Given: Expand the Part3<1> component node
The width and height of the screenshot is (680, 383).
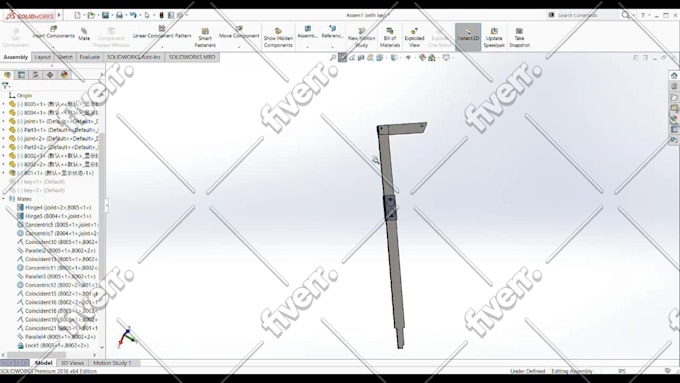Looking at the screenshot, I should [x=3, y=130].
